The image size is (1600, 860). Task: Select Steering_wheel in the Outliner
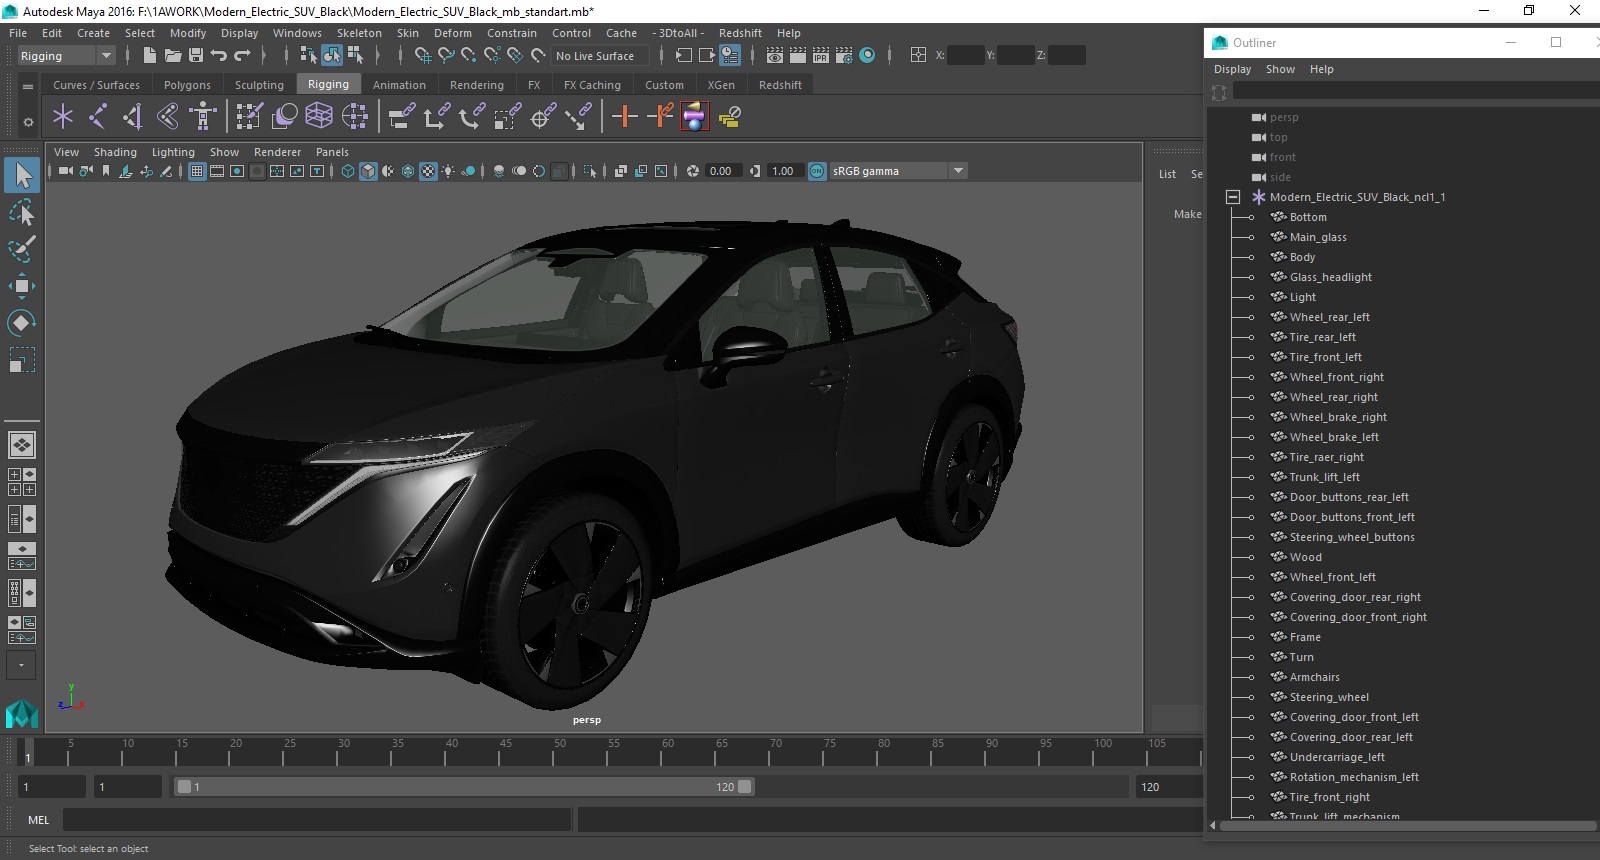click(x=1329, y=697)
